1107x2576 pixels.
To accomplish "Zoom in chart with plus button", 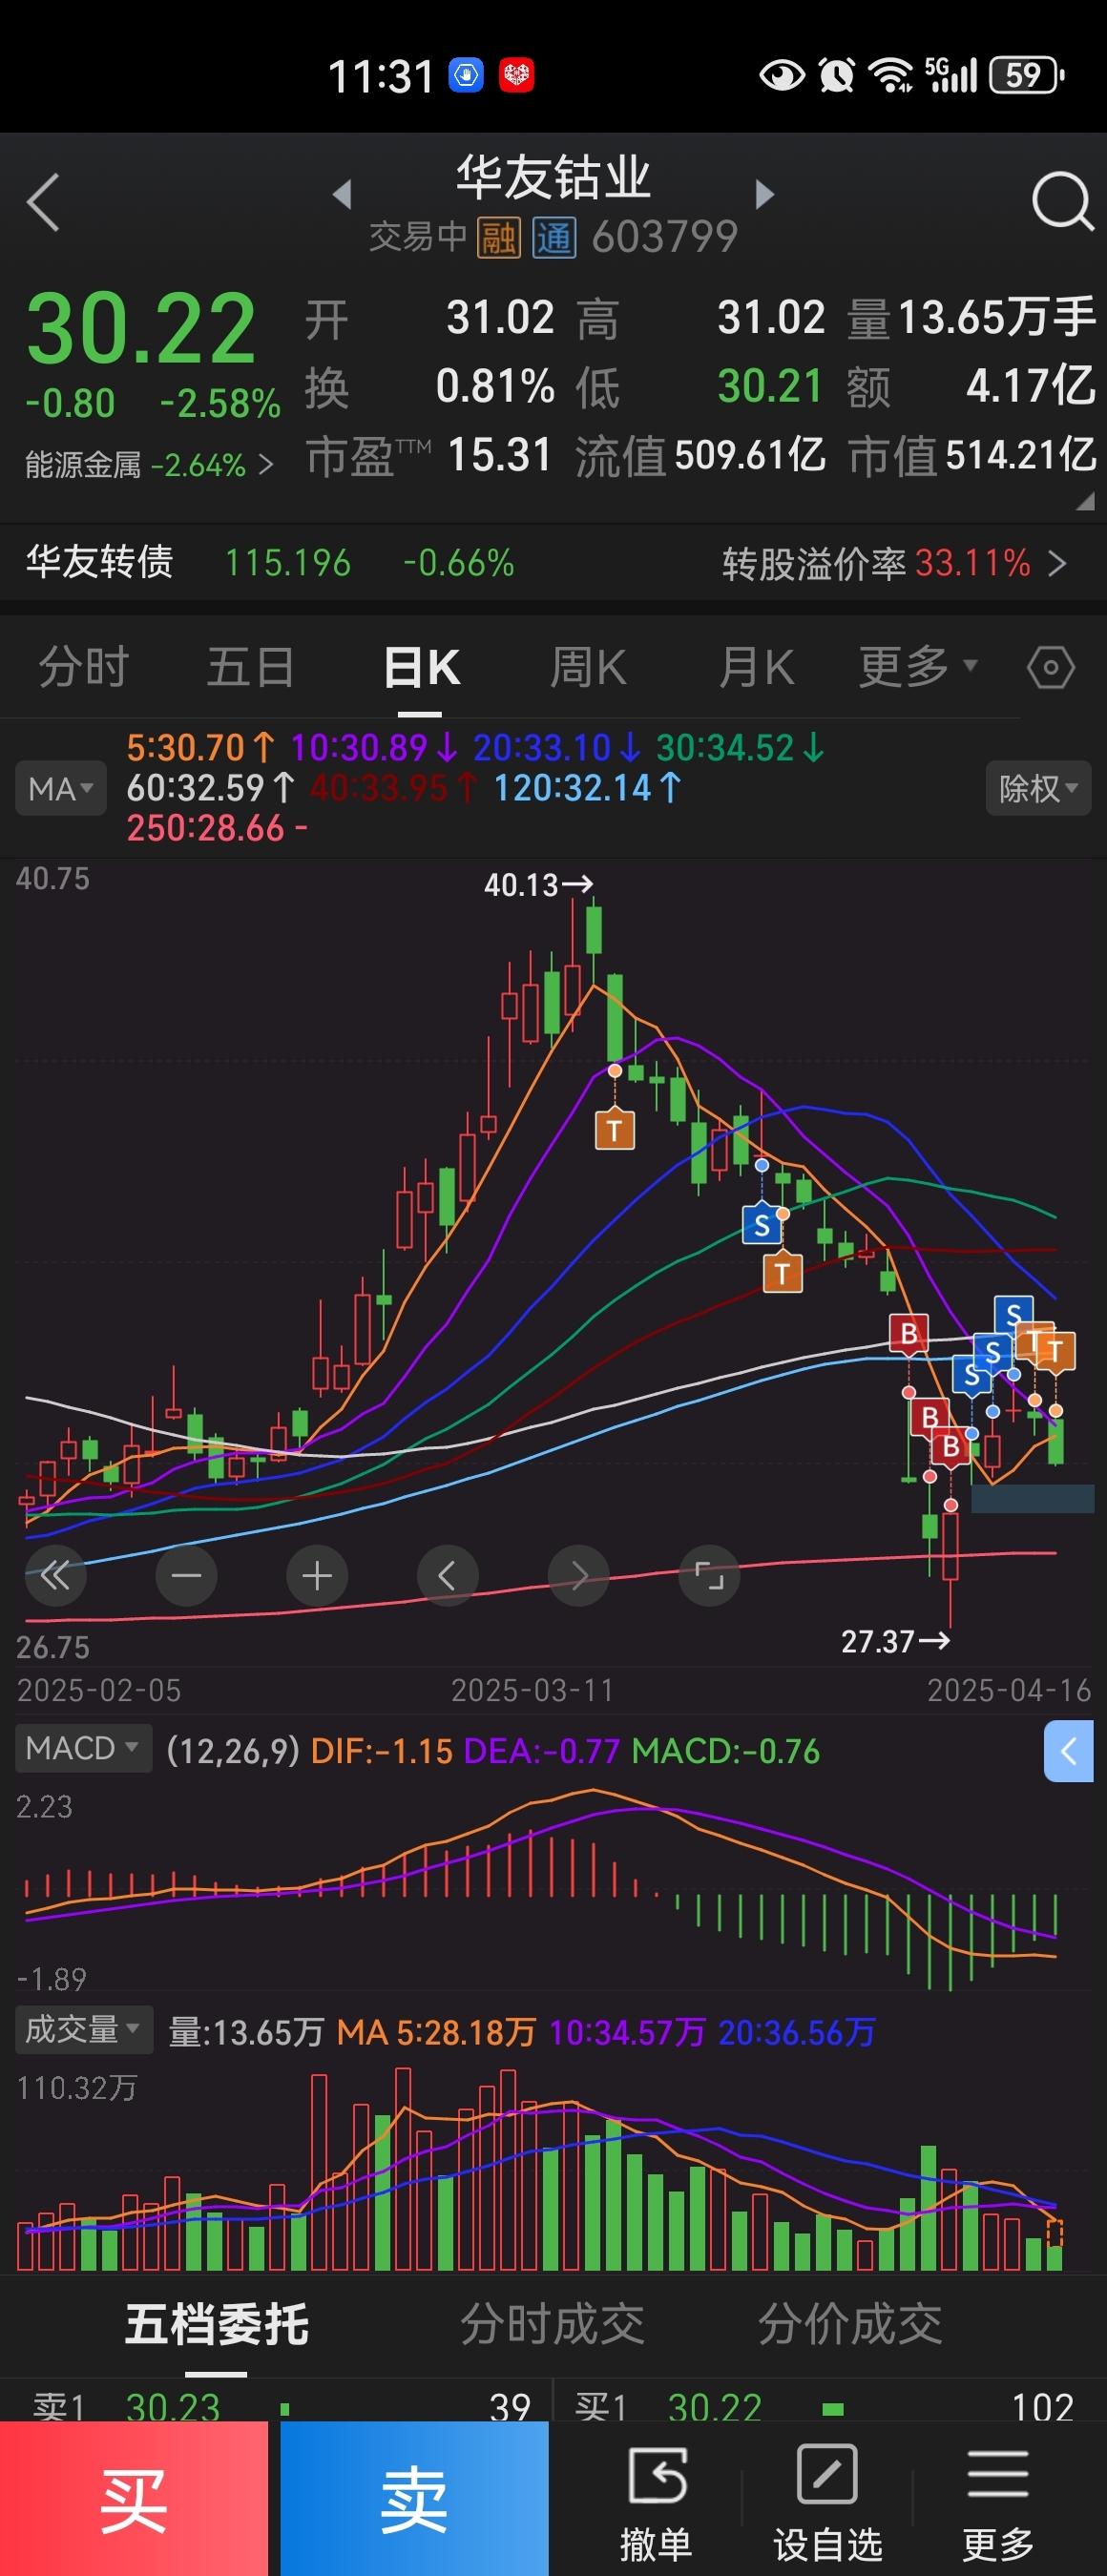I will click(x=317, y=1576).
